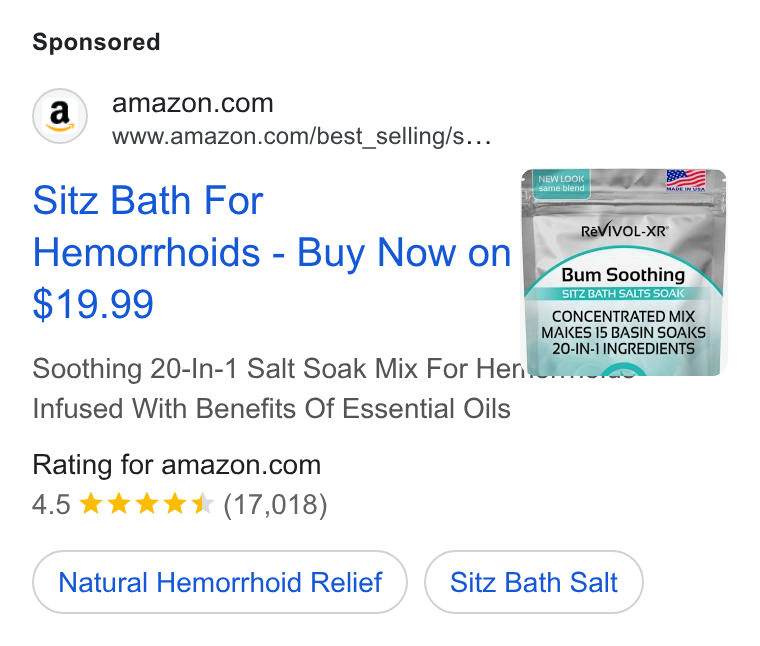Click the amazon.com site name
Viewport: 760px width, 646px height.
click(193, 103)
